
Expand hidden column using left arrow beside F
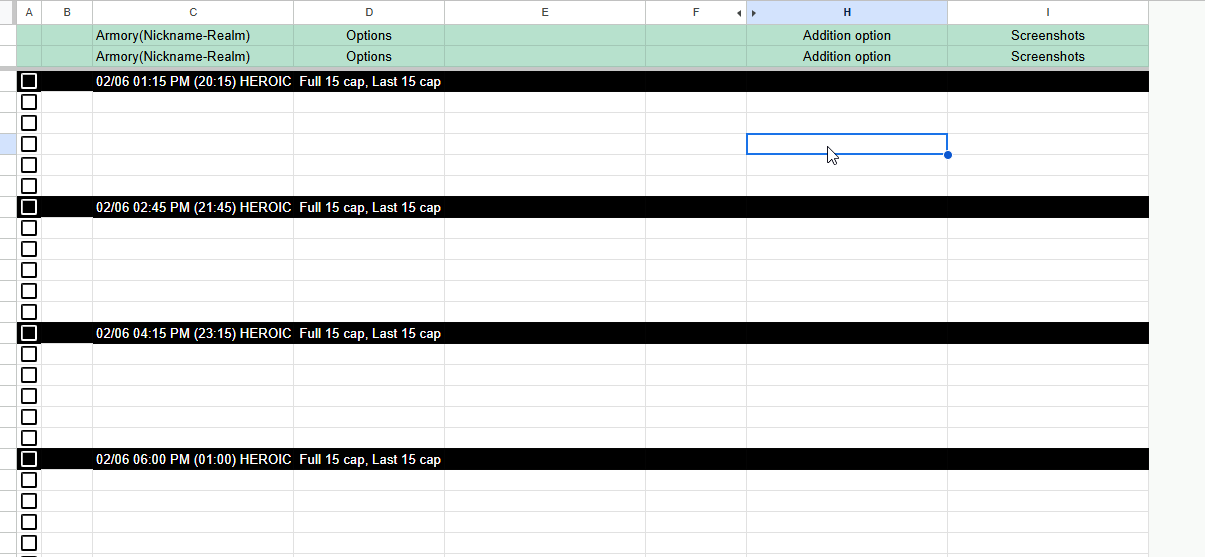(x=739, y=12)
